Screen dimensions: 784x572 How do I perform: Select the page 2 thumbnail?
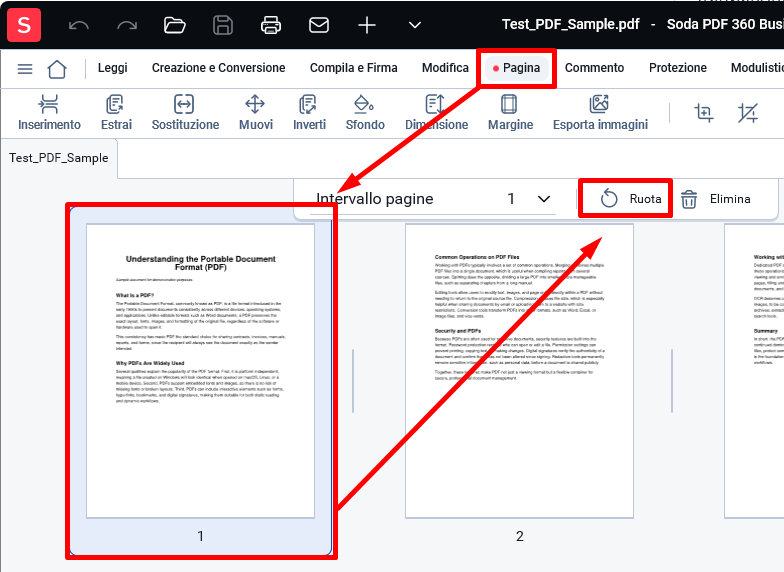click(x=520, y=371)
